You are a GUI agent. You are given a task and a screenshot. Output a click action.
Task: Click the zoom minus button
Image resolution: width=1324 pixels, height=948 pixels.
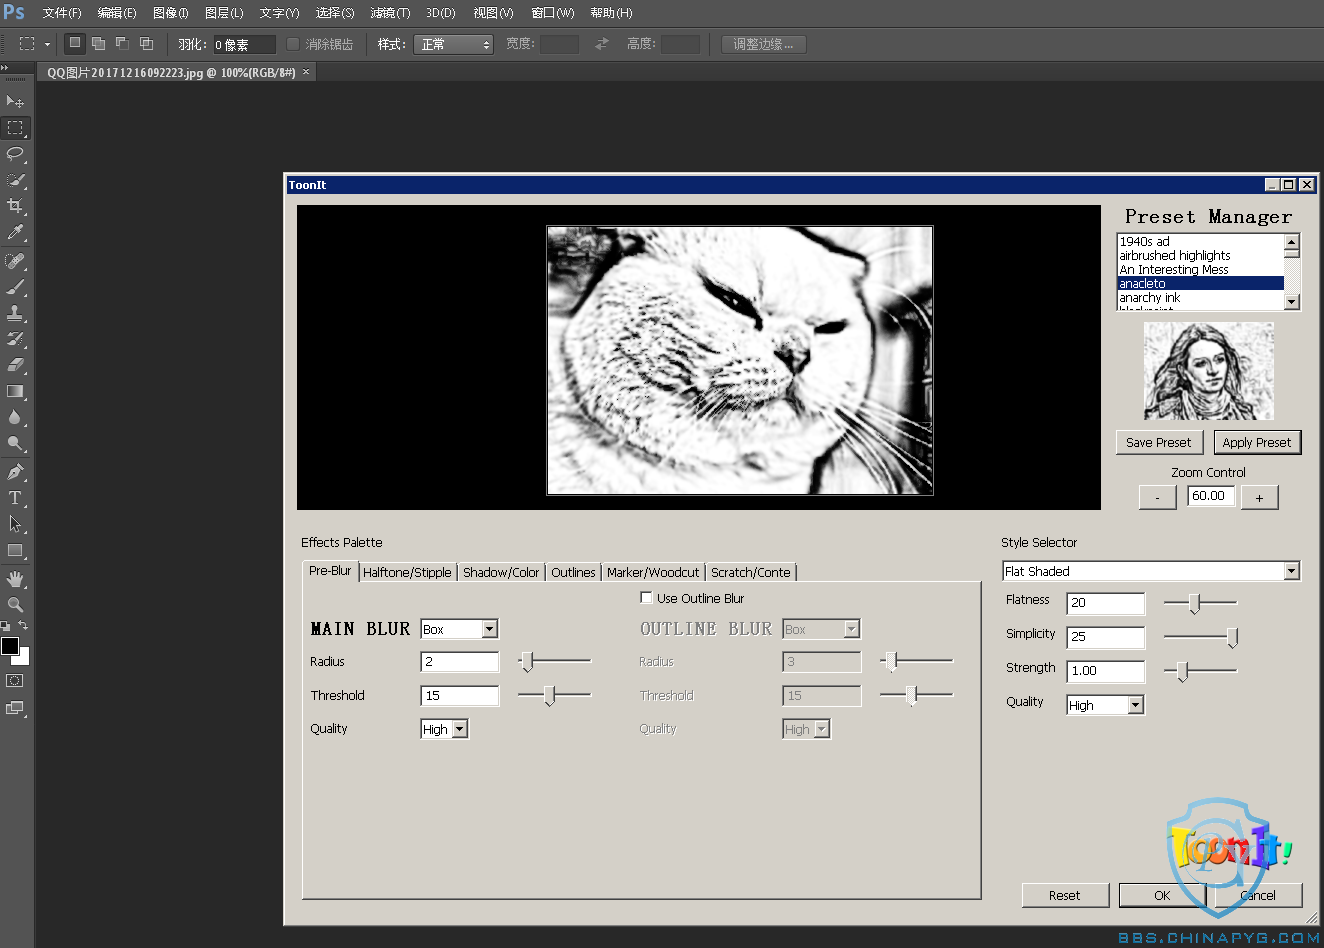[1158, 497]
